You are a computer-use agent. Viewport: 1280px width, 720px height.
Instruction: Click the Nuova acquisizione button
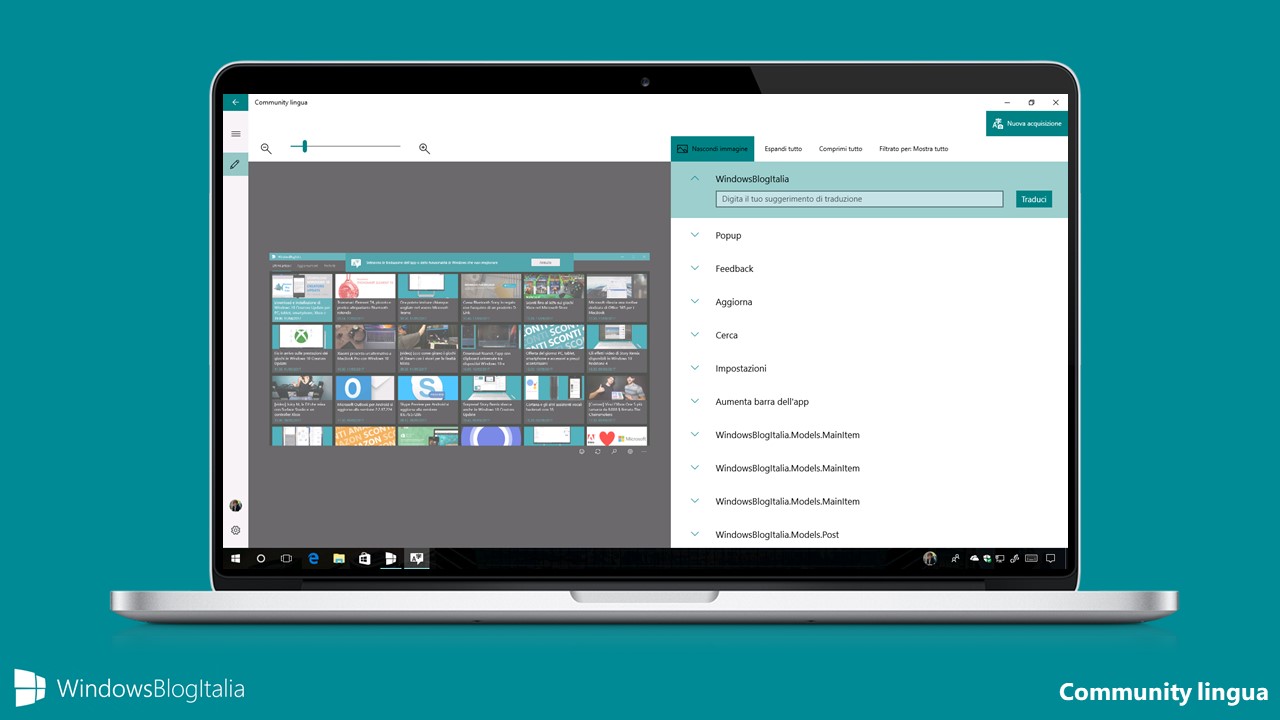1027,123
